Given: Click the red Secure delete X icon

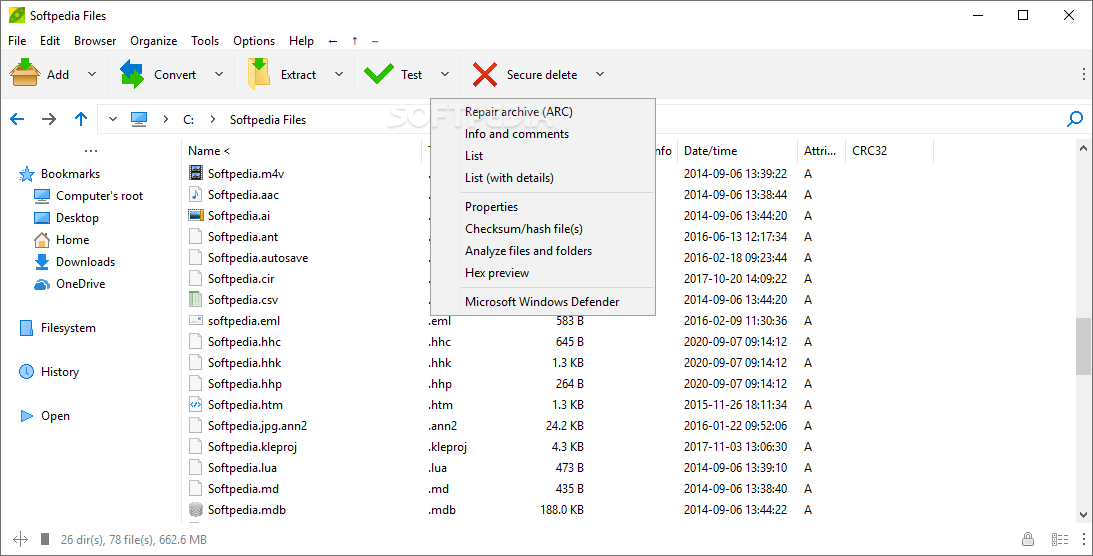Looking at the screenshot, I should pyautogui.click(x=484, y=74).
